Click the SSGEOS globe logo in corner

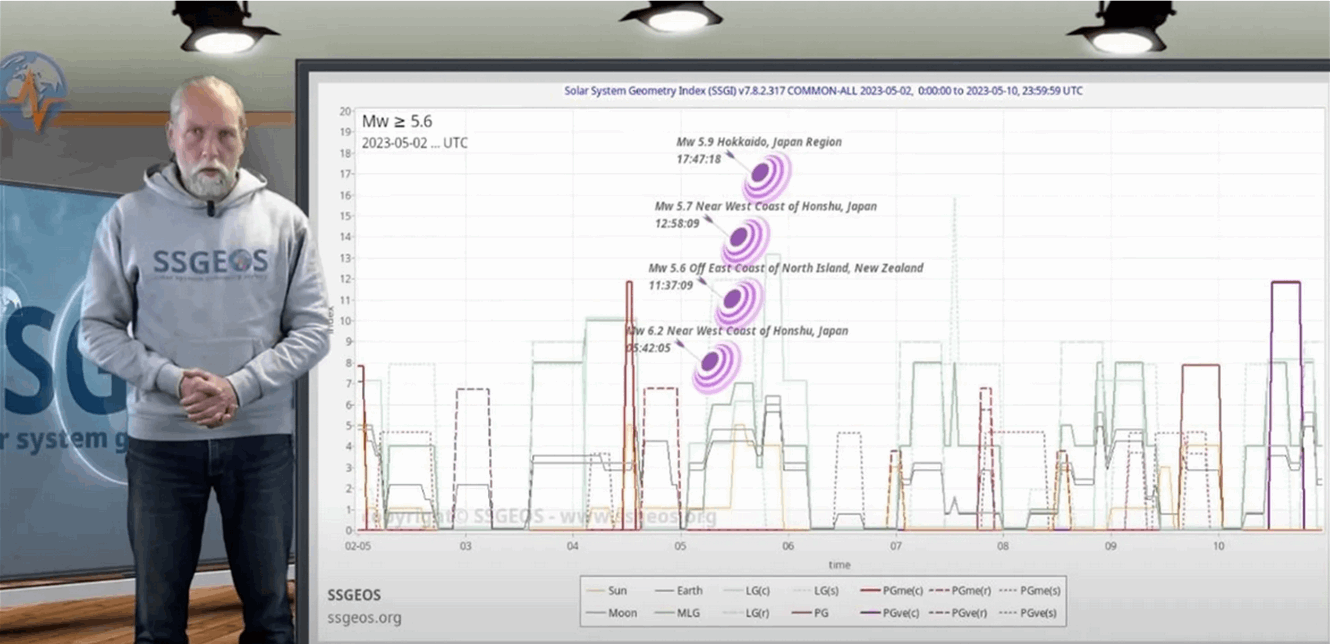pos(33,92)
